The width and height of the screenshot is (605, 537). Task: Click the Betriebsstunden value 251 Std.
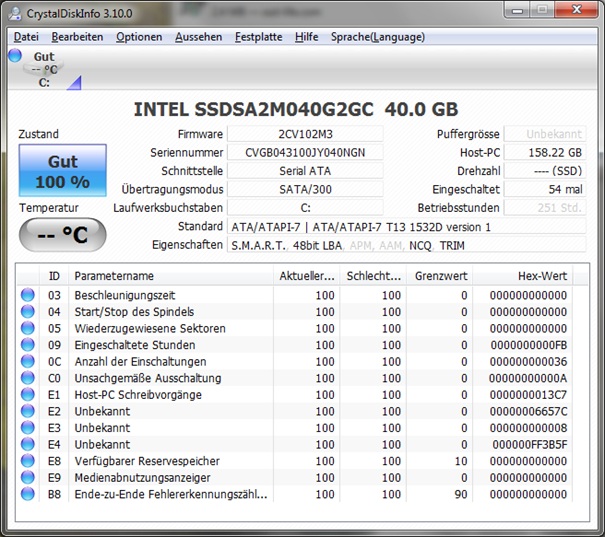[545, 208]
